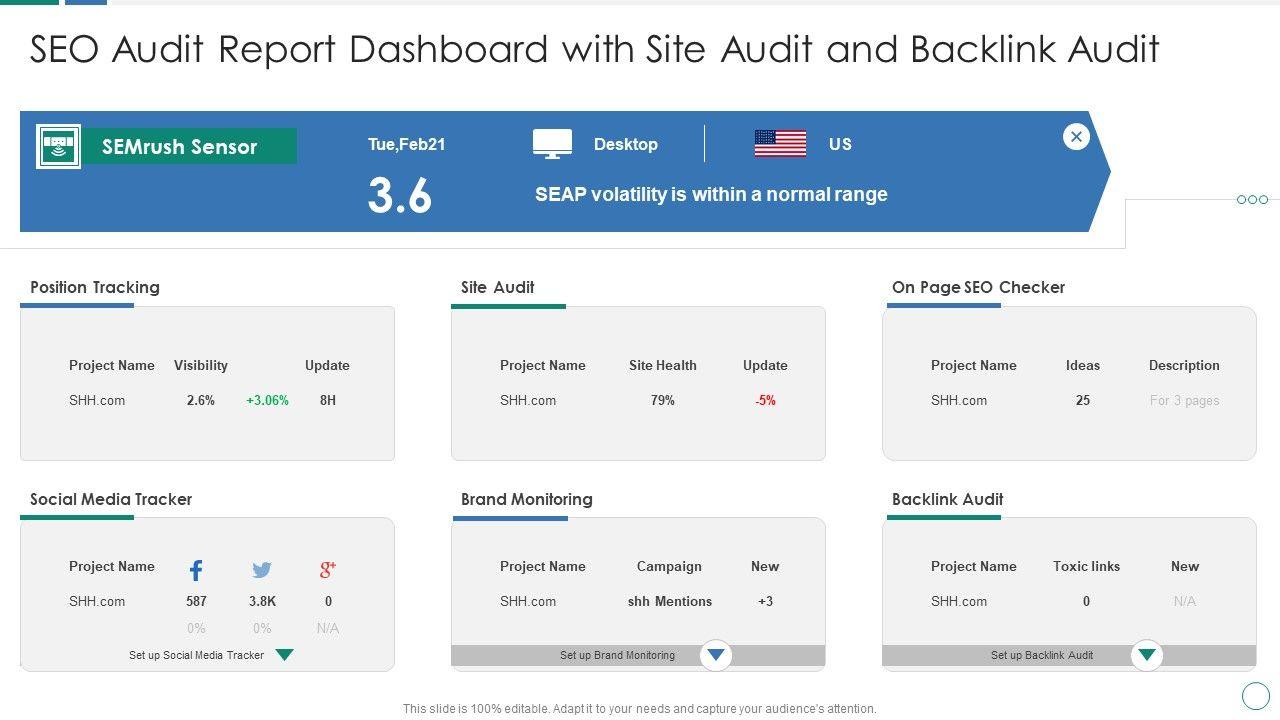Image resolution: width=1280 pixels, height=720 pixels.
Task: Click the shh Mentions campaign entry
Action: point(670,601)
